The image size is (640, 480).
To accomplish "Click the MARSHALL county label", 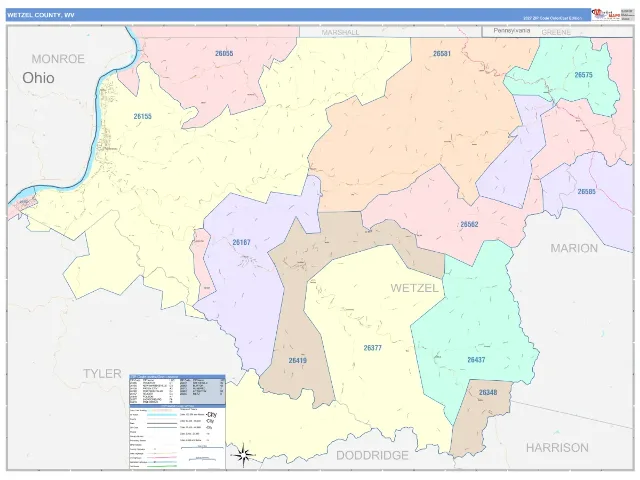I will [340, 32].
